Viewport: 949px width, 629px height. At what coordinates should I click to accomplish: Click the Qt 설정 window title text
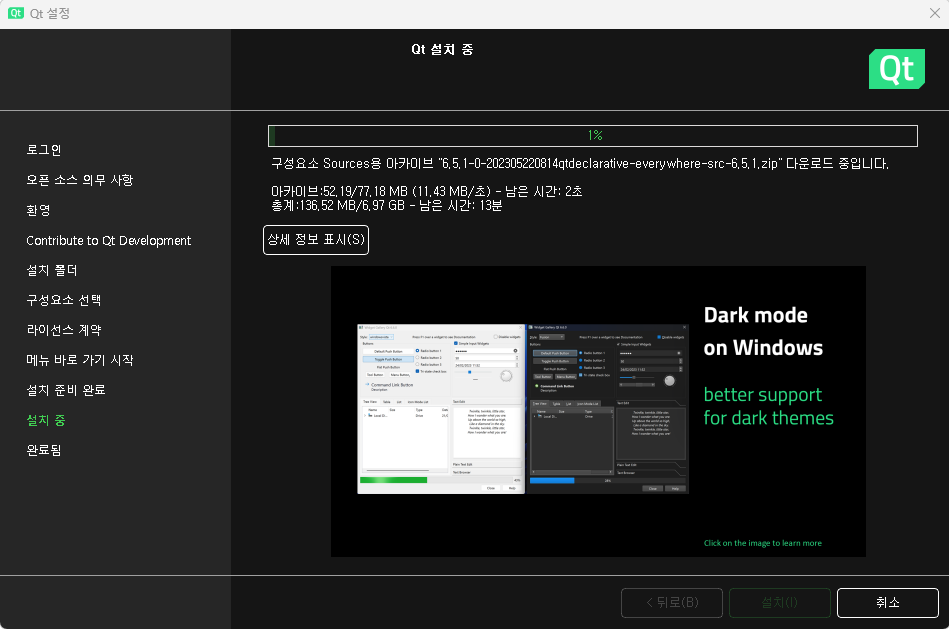[50, 13]
